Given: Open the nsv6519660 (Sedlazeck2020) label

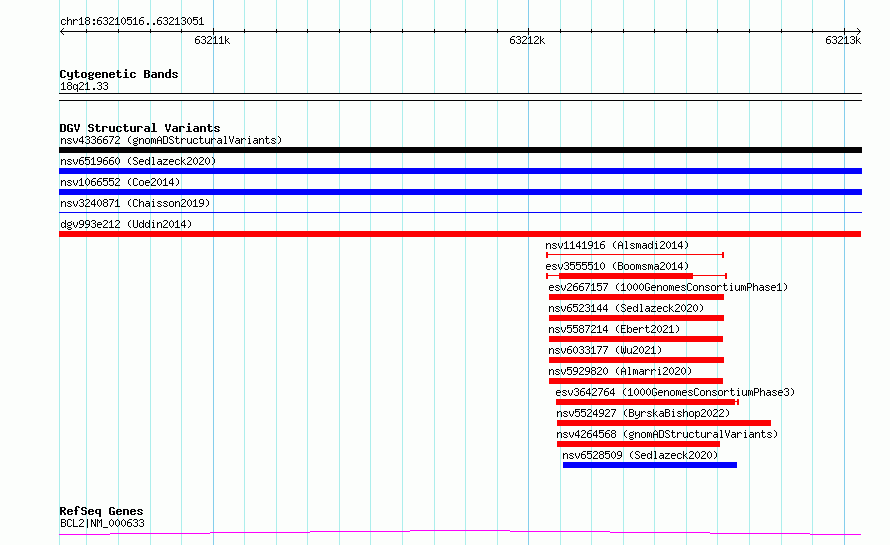Looking at the screenshot, I should tap(138, 161).
